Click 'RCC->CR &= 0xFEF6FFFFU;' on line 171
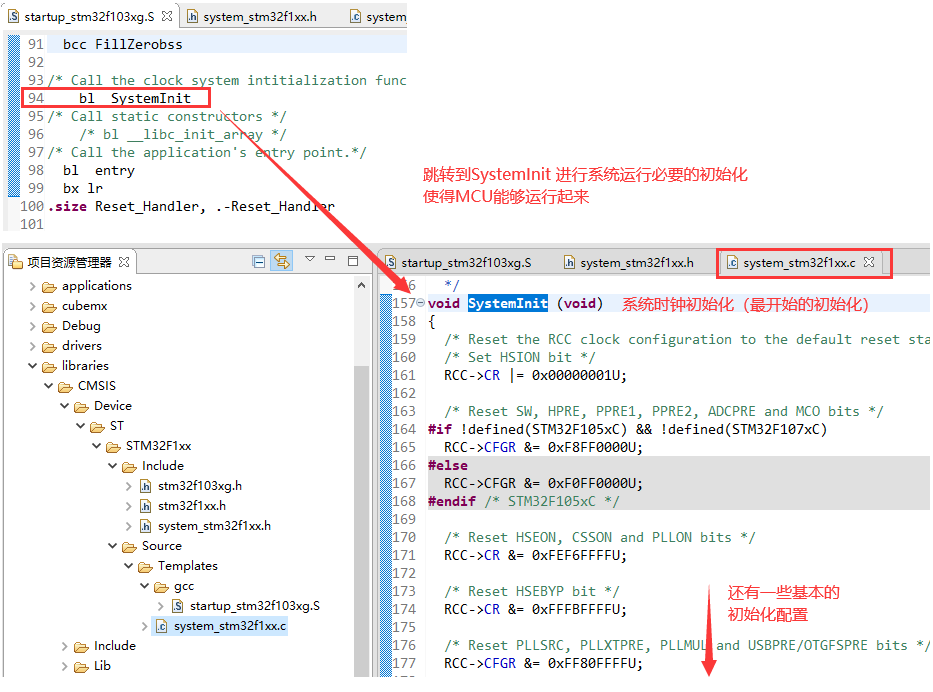The height and width of the screenshot is (692, 933). point(535,555)
